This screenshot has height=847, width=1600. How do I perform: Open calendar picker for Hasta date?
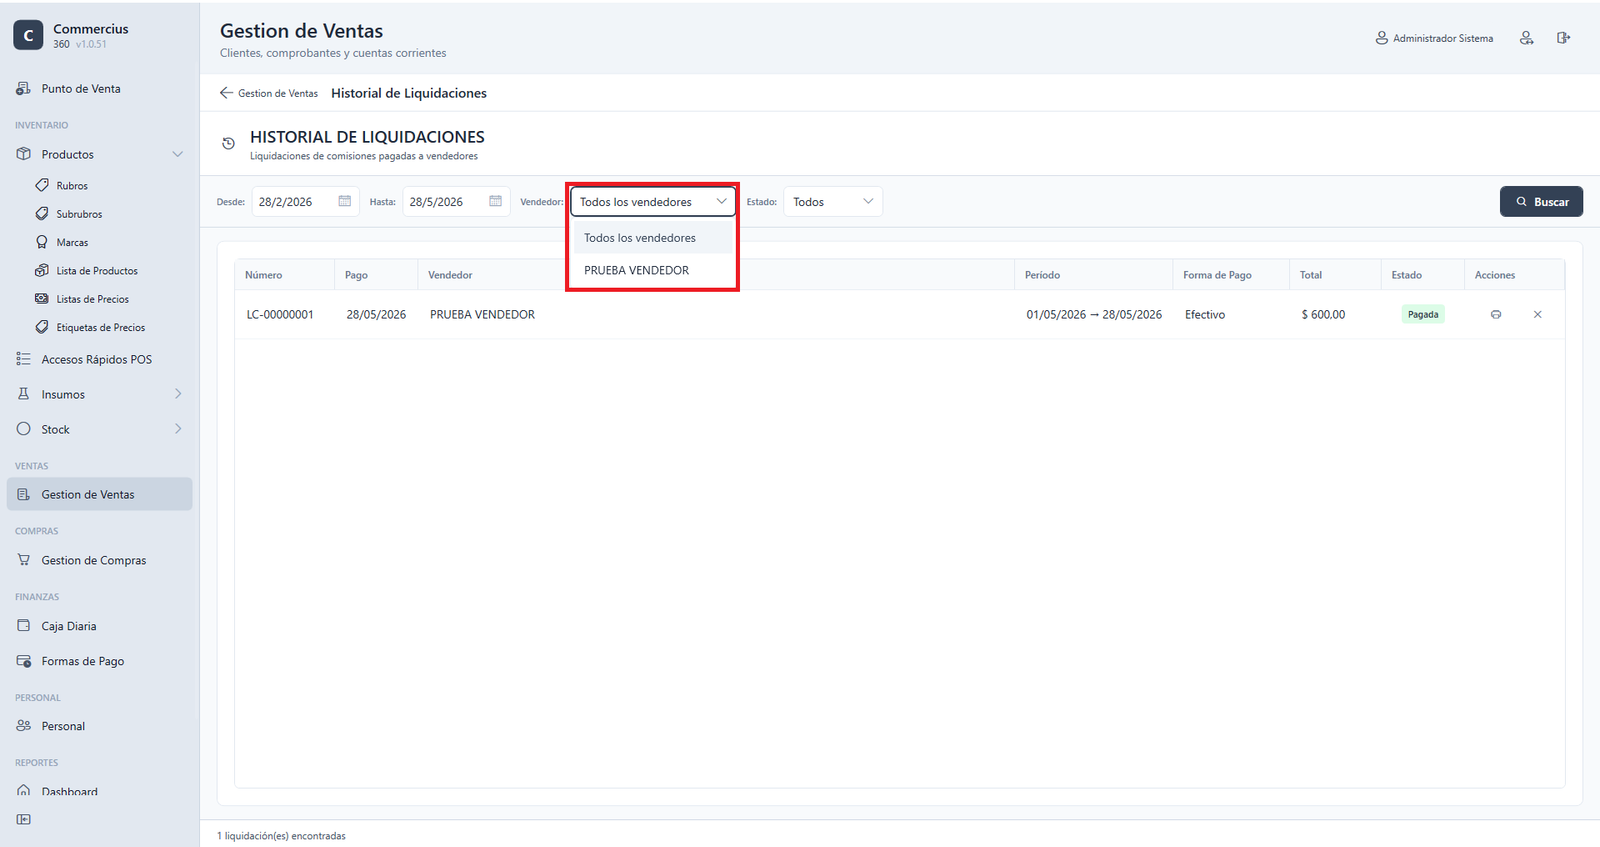pos(495,201)
